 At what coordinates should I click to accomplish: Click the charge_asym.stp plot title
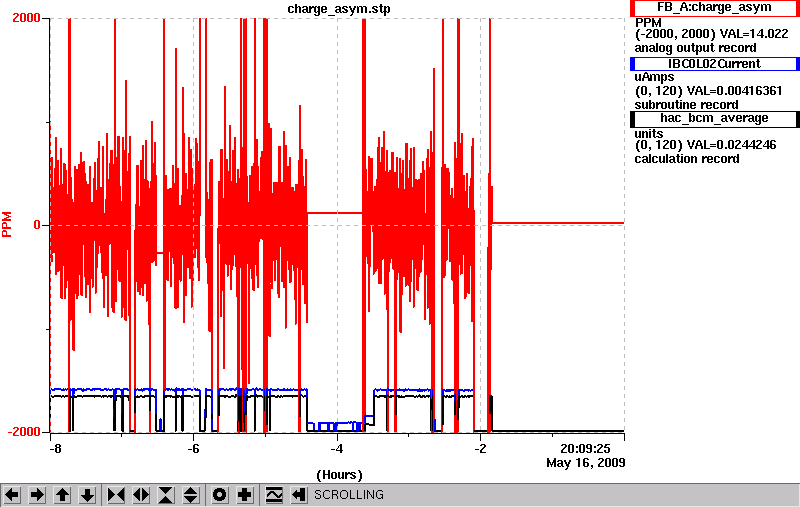(339, 9)
